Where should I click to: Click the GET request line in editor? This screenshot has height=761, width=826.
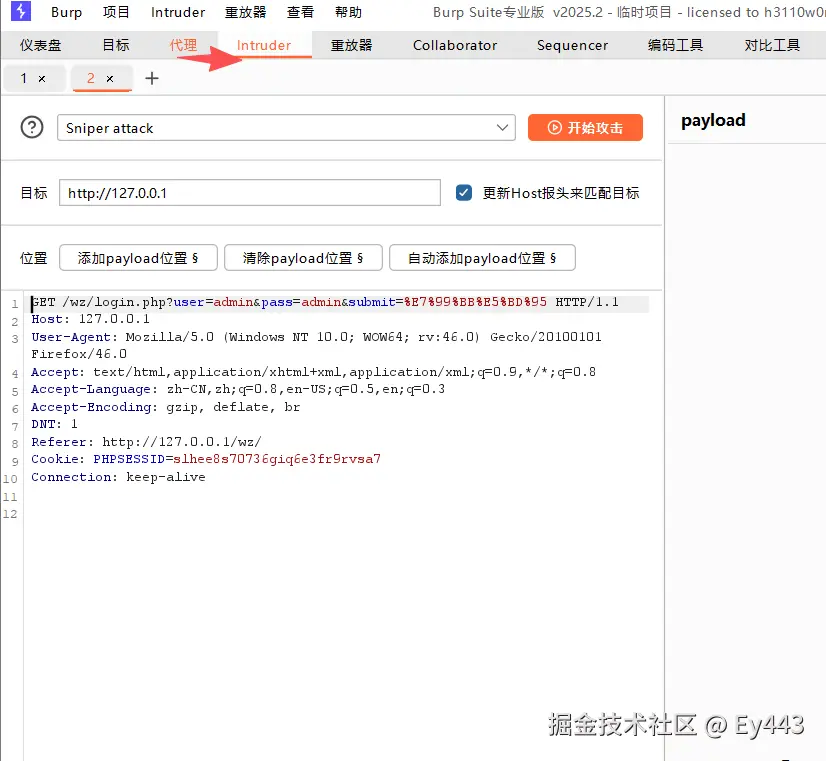tap(324, 302)
